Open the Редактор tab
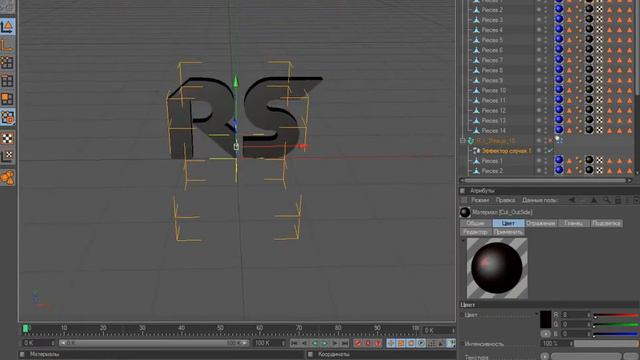The image size is (640, 360). [476, 232]
